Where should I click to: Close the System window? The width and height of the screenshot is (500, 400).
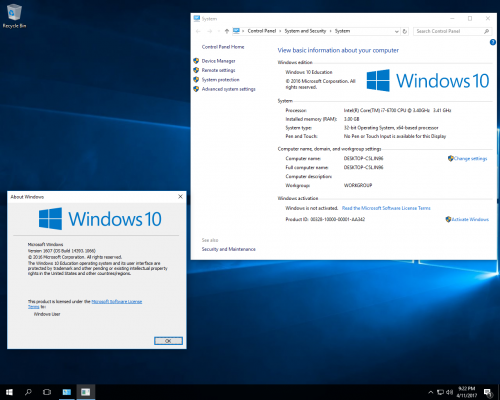point(488,19)
